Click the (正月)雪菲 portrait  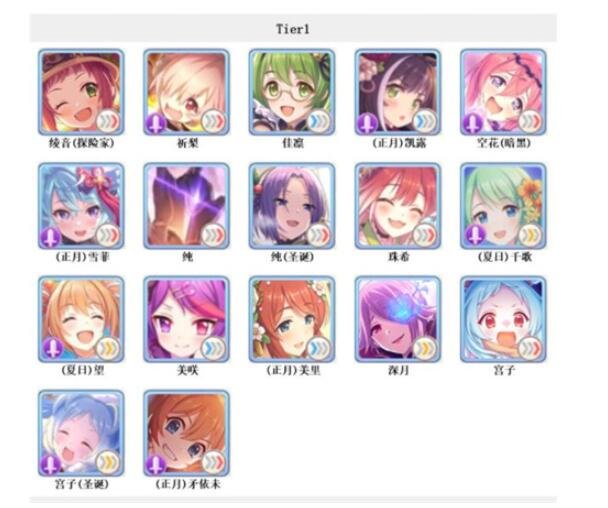coord(81,206)
